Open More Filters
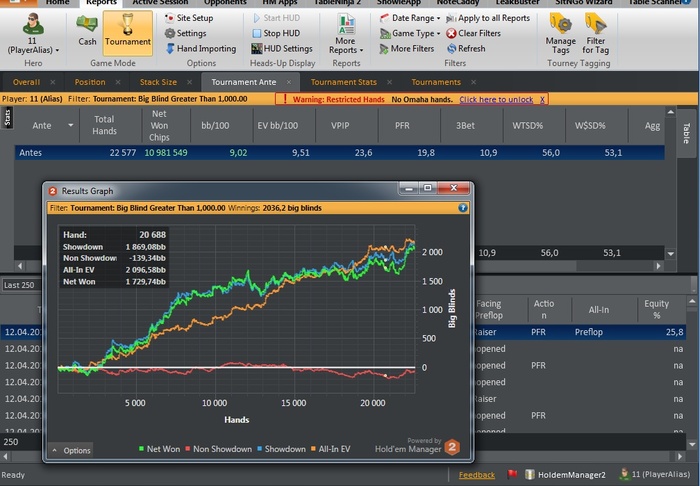 407,48
